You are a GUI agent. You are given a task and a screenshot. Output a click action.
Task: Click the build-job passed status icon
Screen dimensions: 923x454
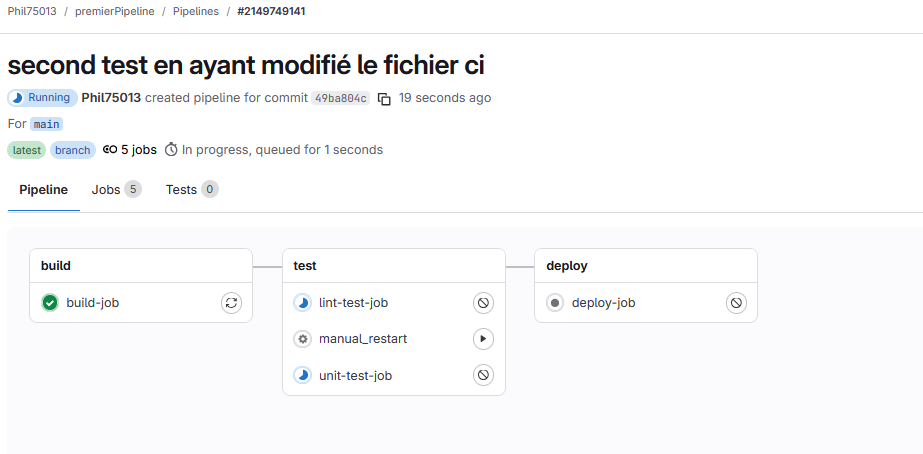tap(50, 303)
